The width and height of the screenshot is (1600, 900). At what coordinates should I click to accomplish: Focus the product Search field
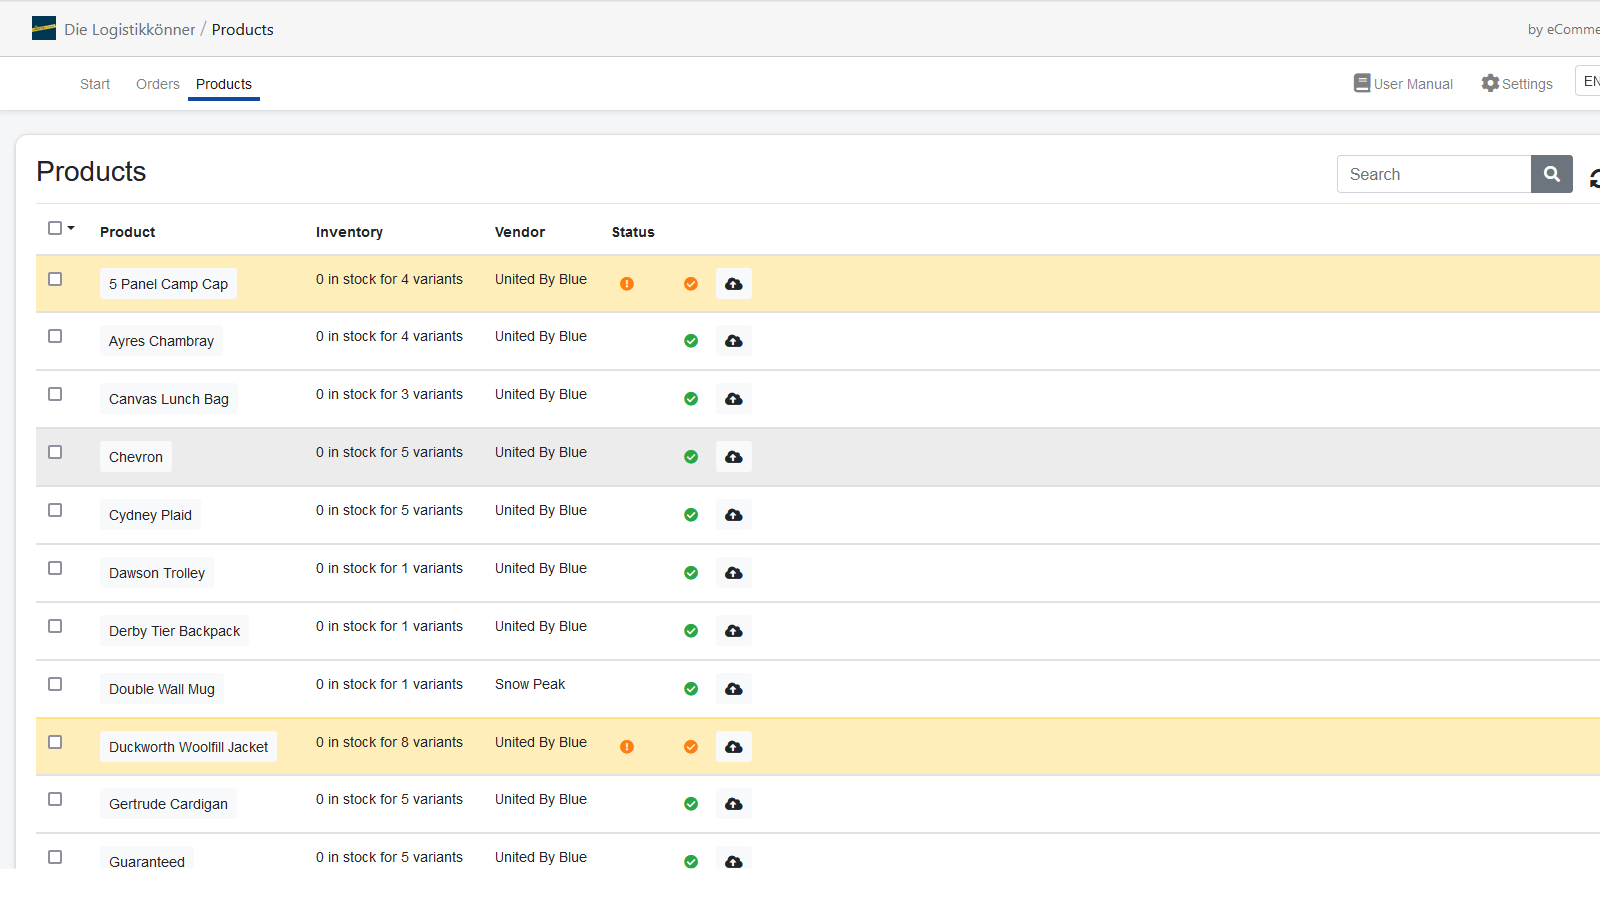click(1433, 174)
